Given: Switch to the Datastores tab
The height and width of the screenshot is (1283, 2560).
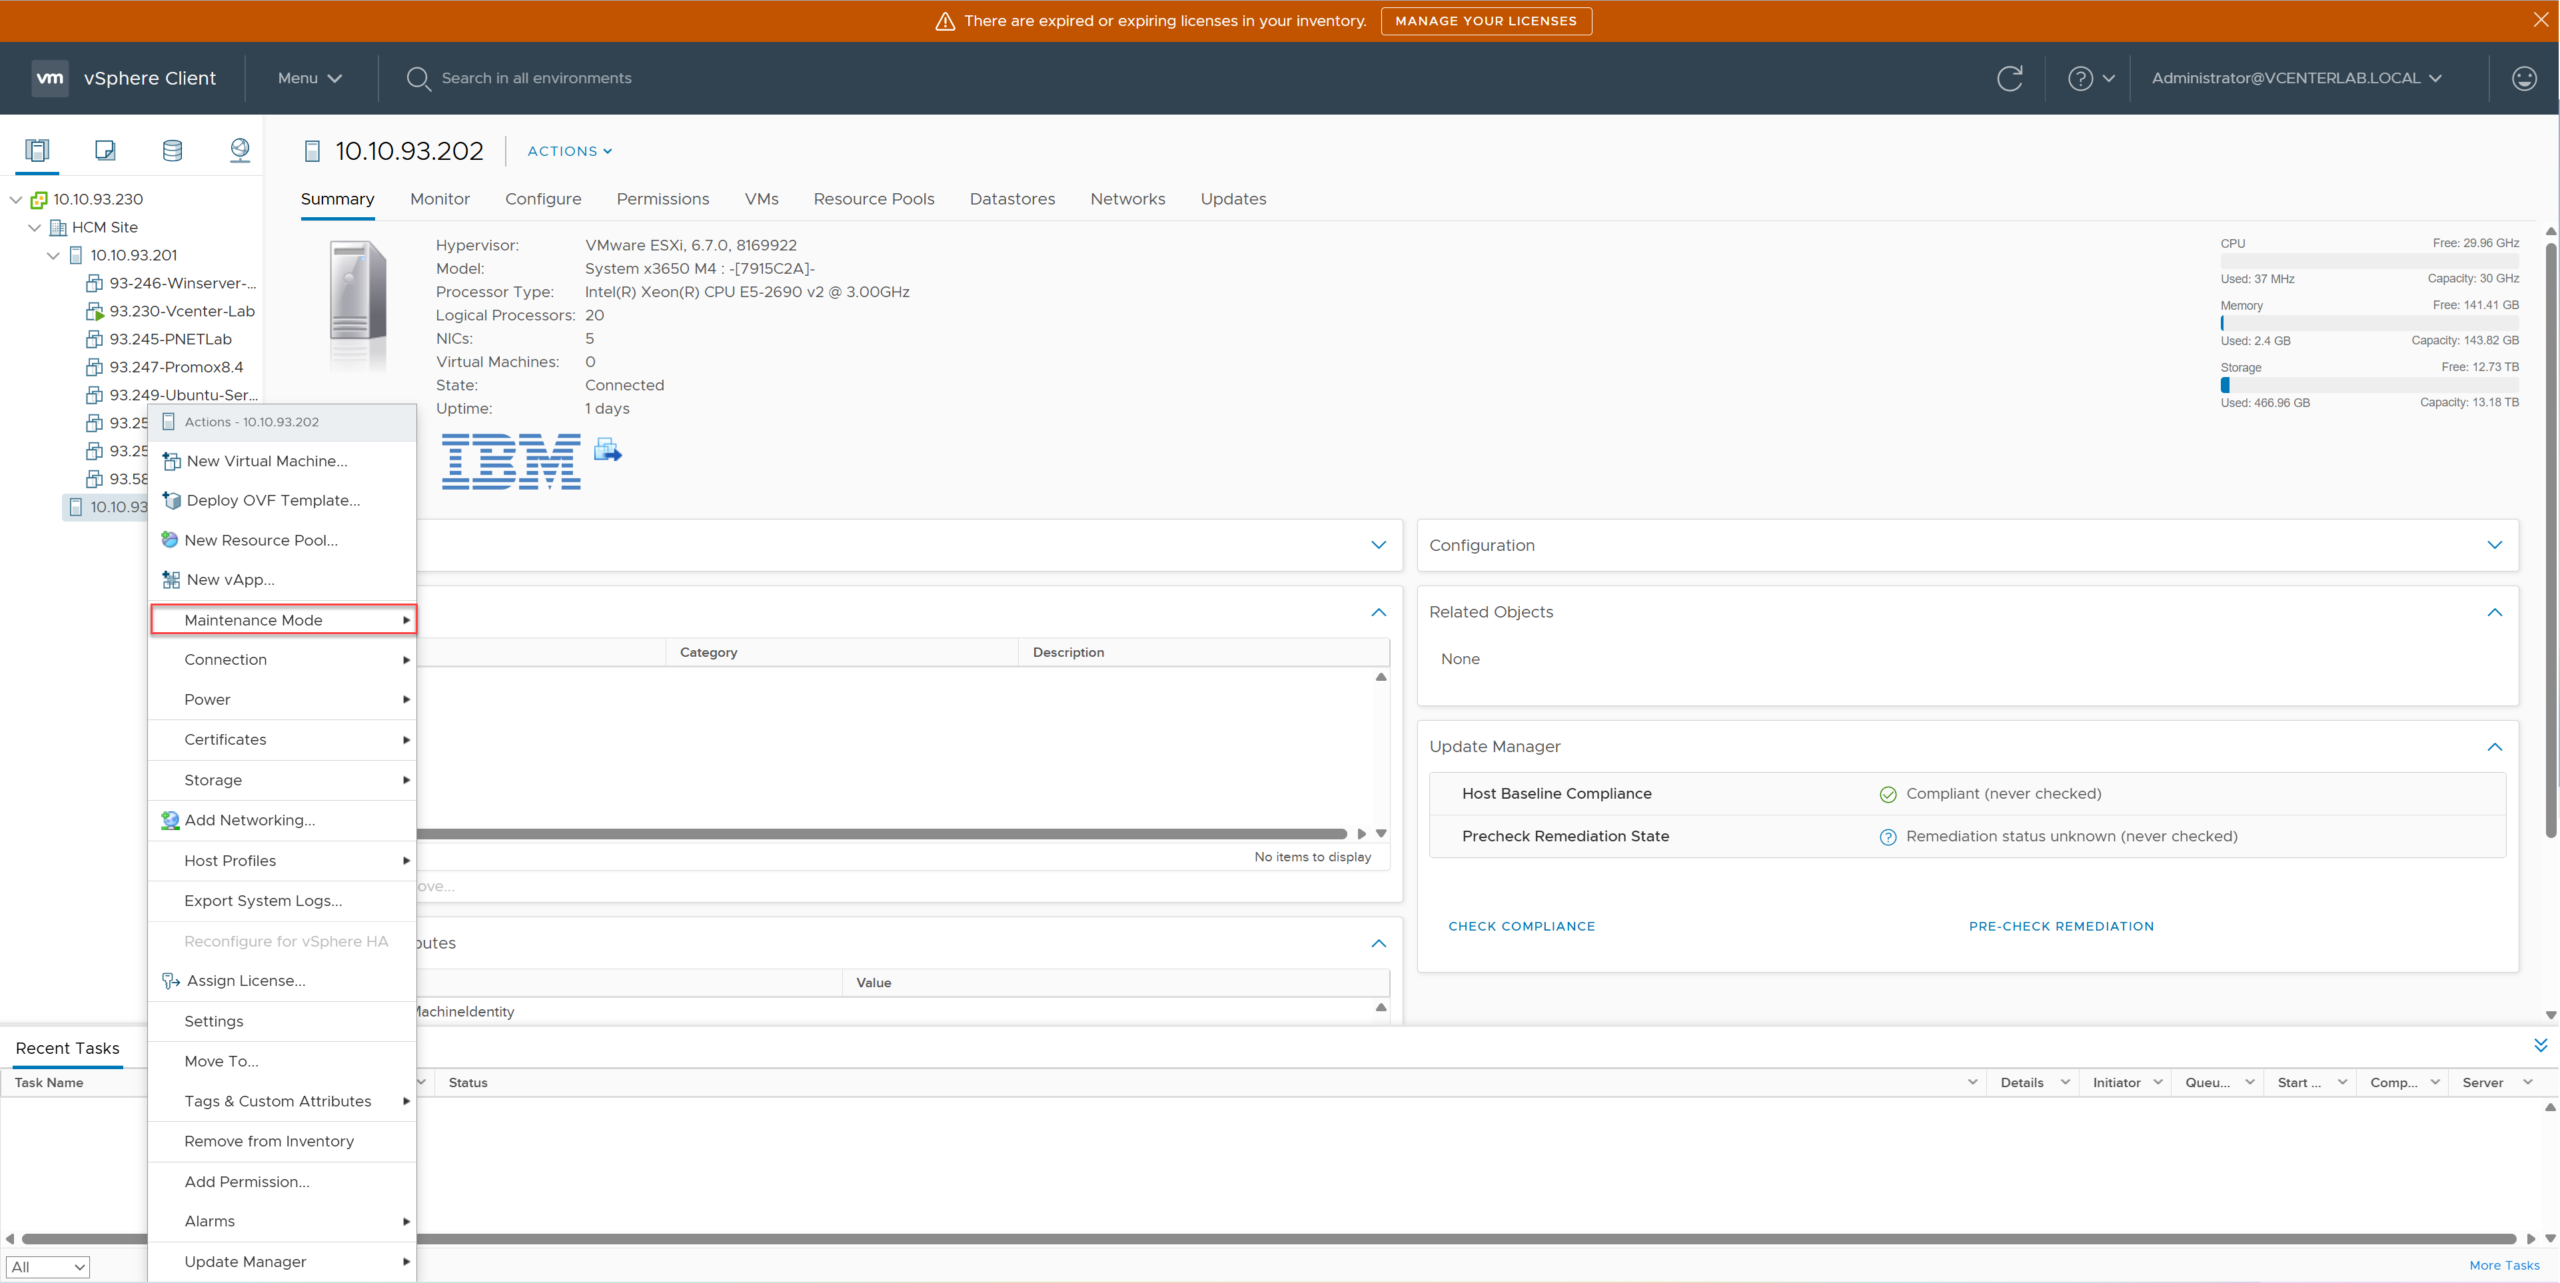Looking at the screenshot, I should [x=1012, y=199].
